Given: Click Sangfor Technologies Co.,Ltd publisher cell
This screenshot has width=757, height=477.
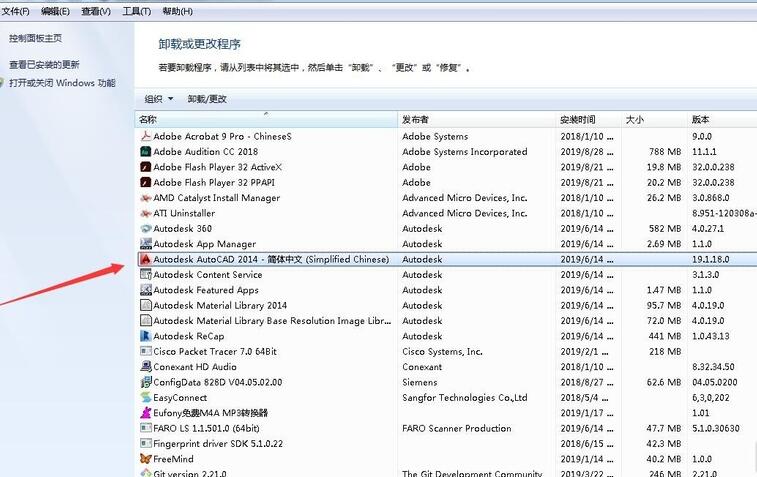Looking at the screenshot, I should pos(464,398).
